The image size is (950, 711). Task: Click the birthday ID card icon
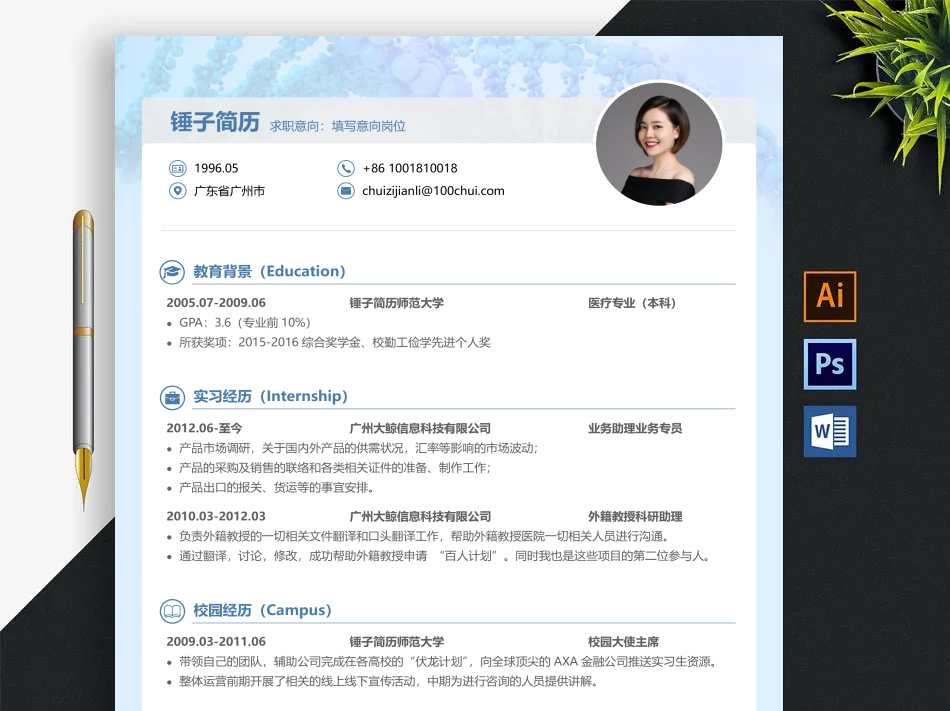tap(178, 168)
